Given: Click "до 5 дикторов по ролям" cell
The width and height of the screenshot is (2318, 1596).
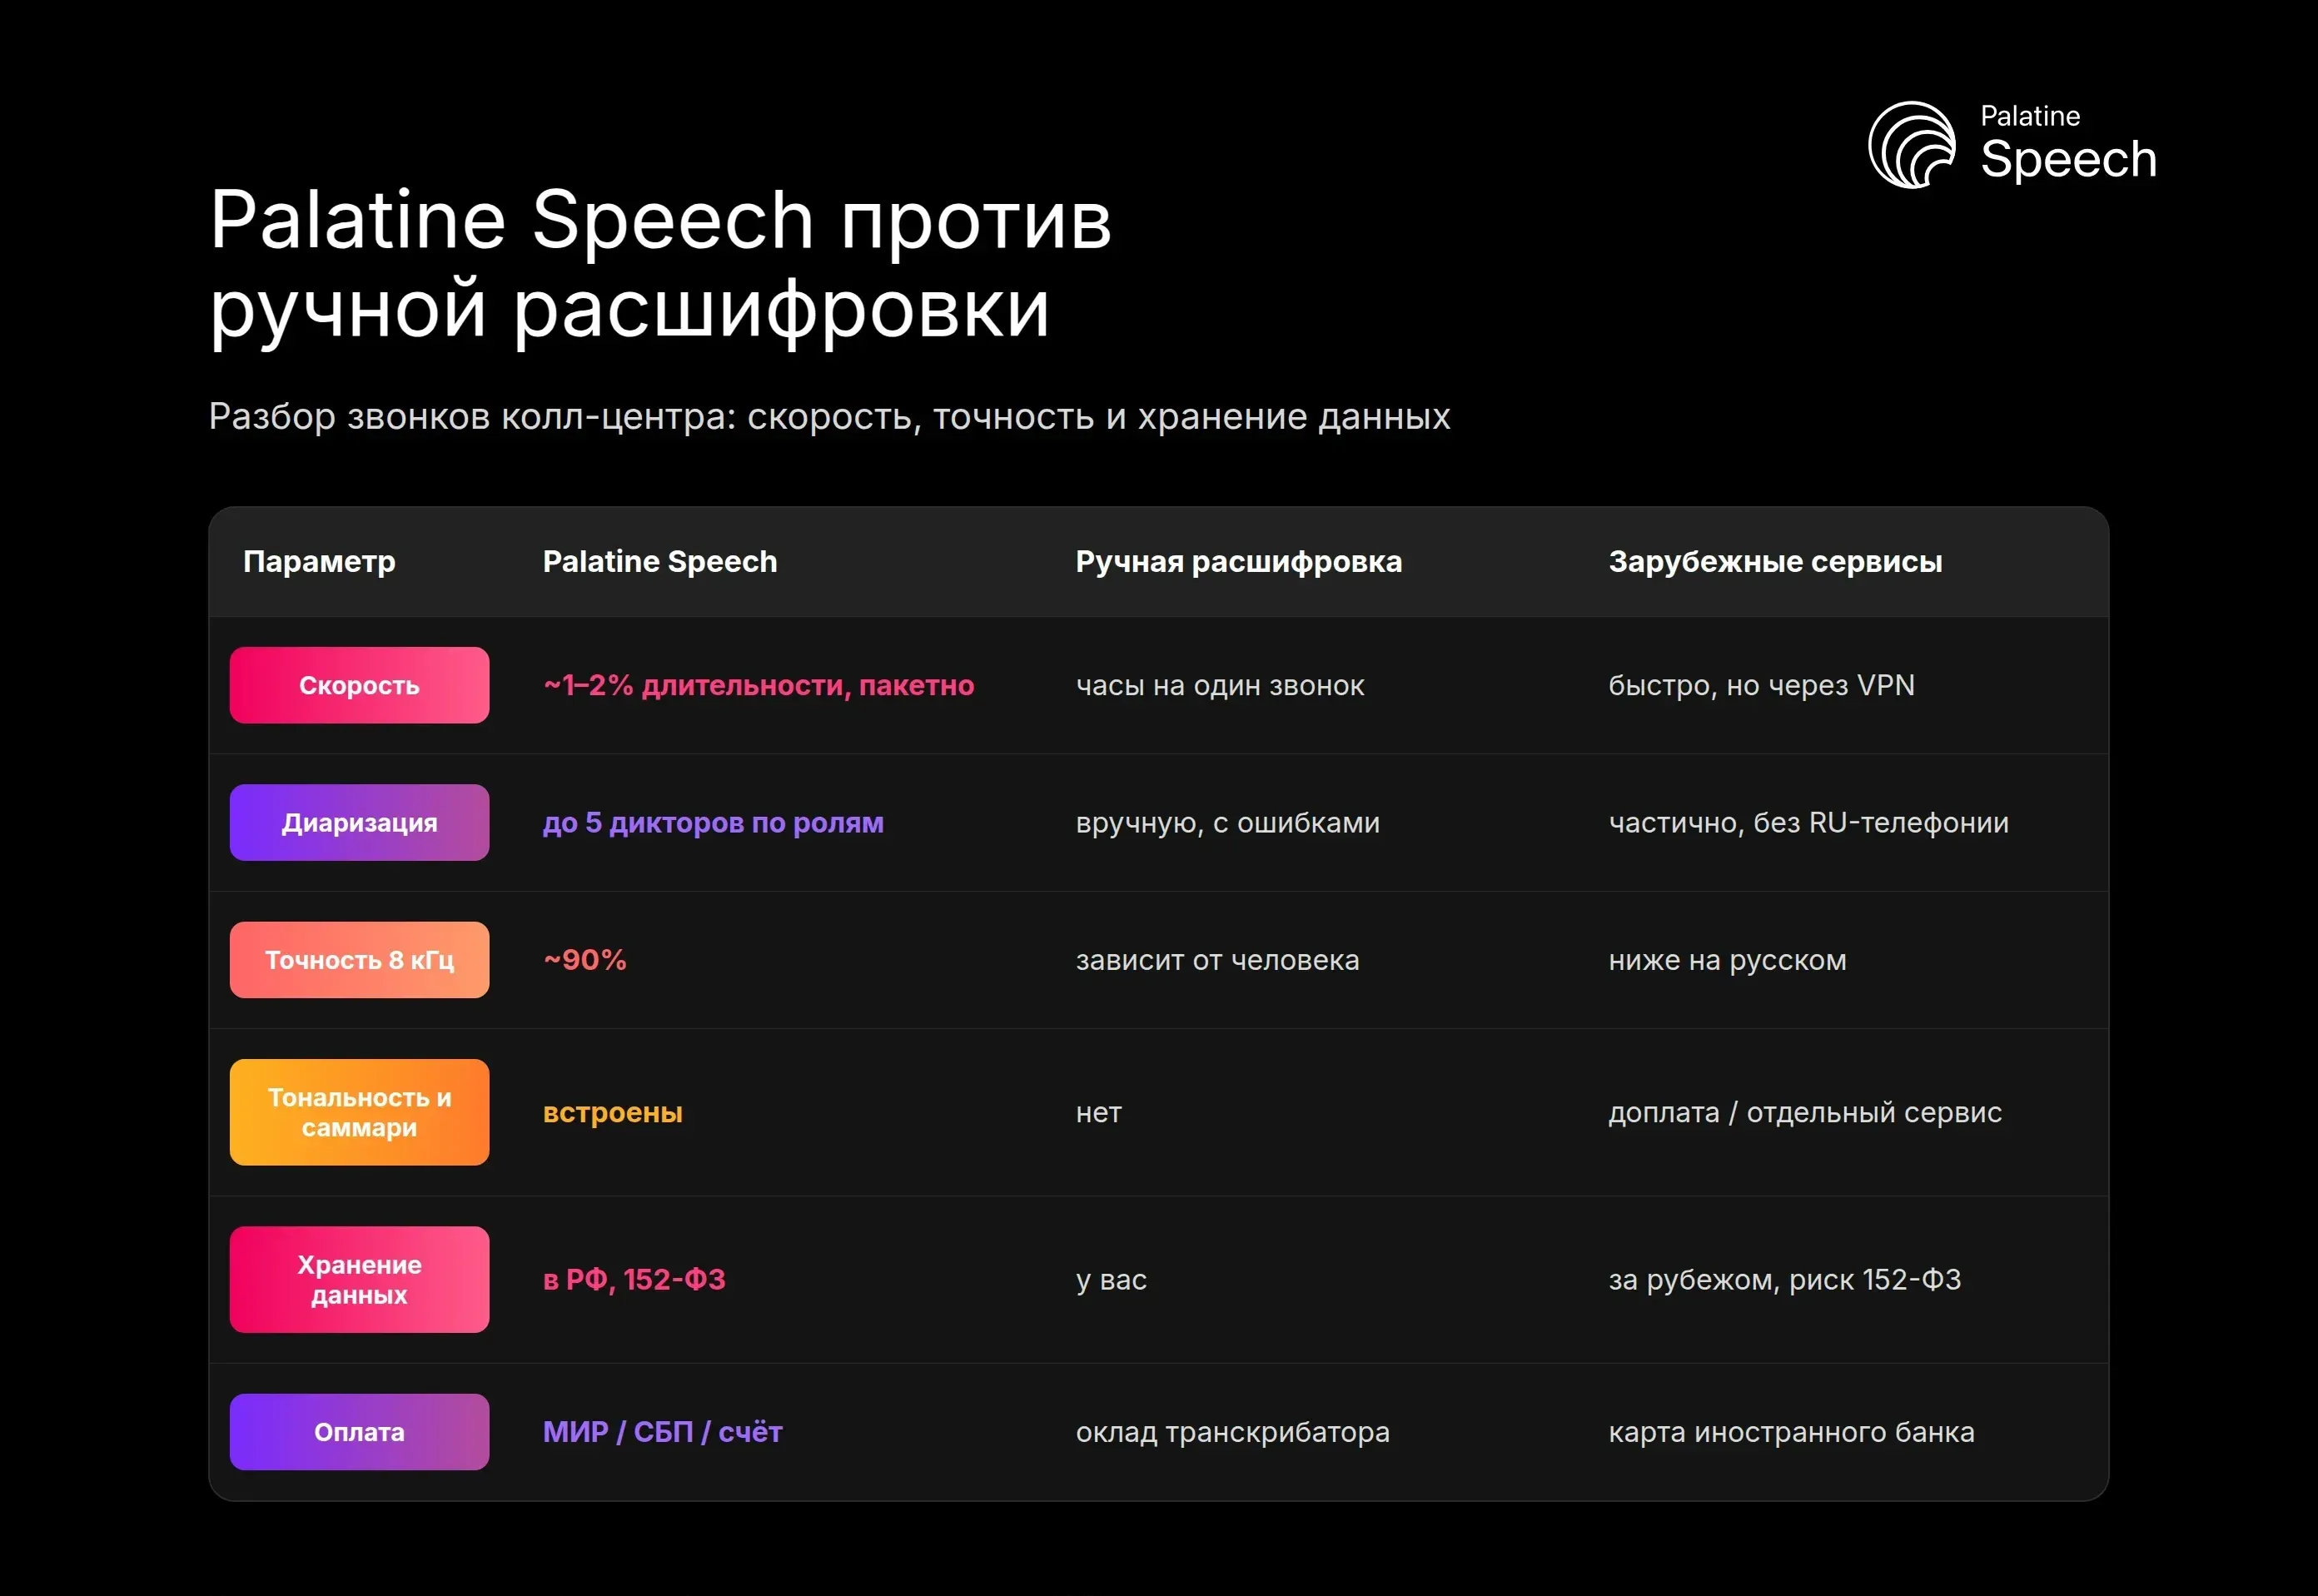Looking at the screenshot, I should pyautogui.click(x=713, y=822).
